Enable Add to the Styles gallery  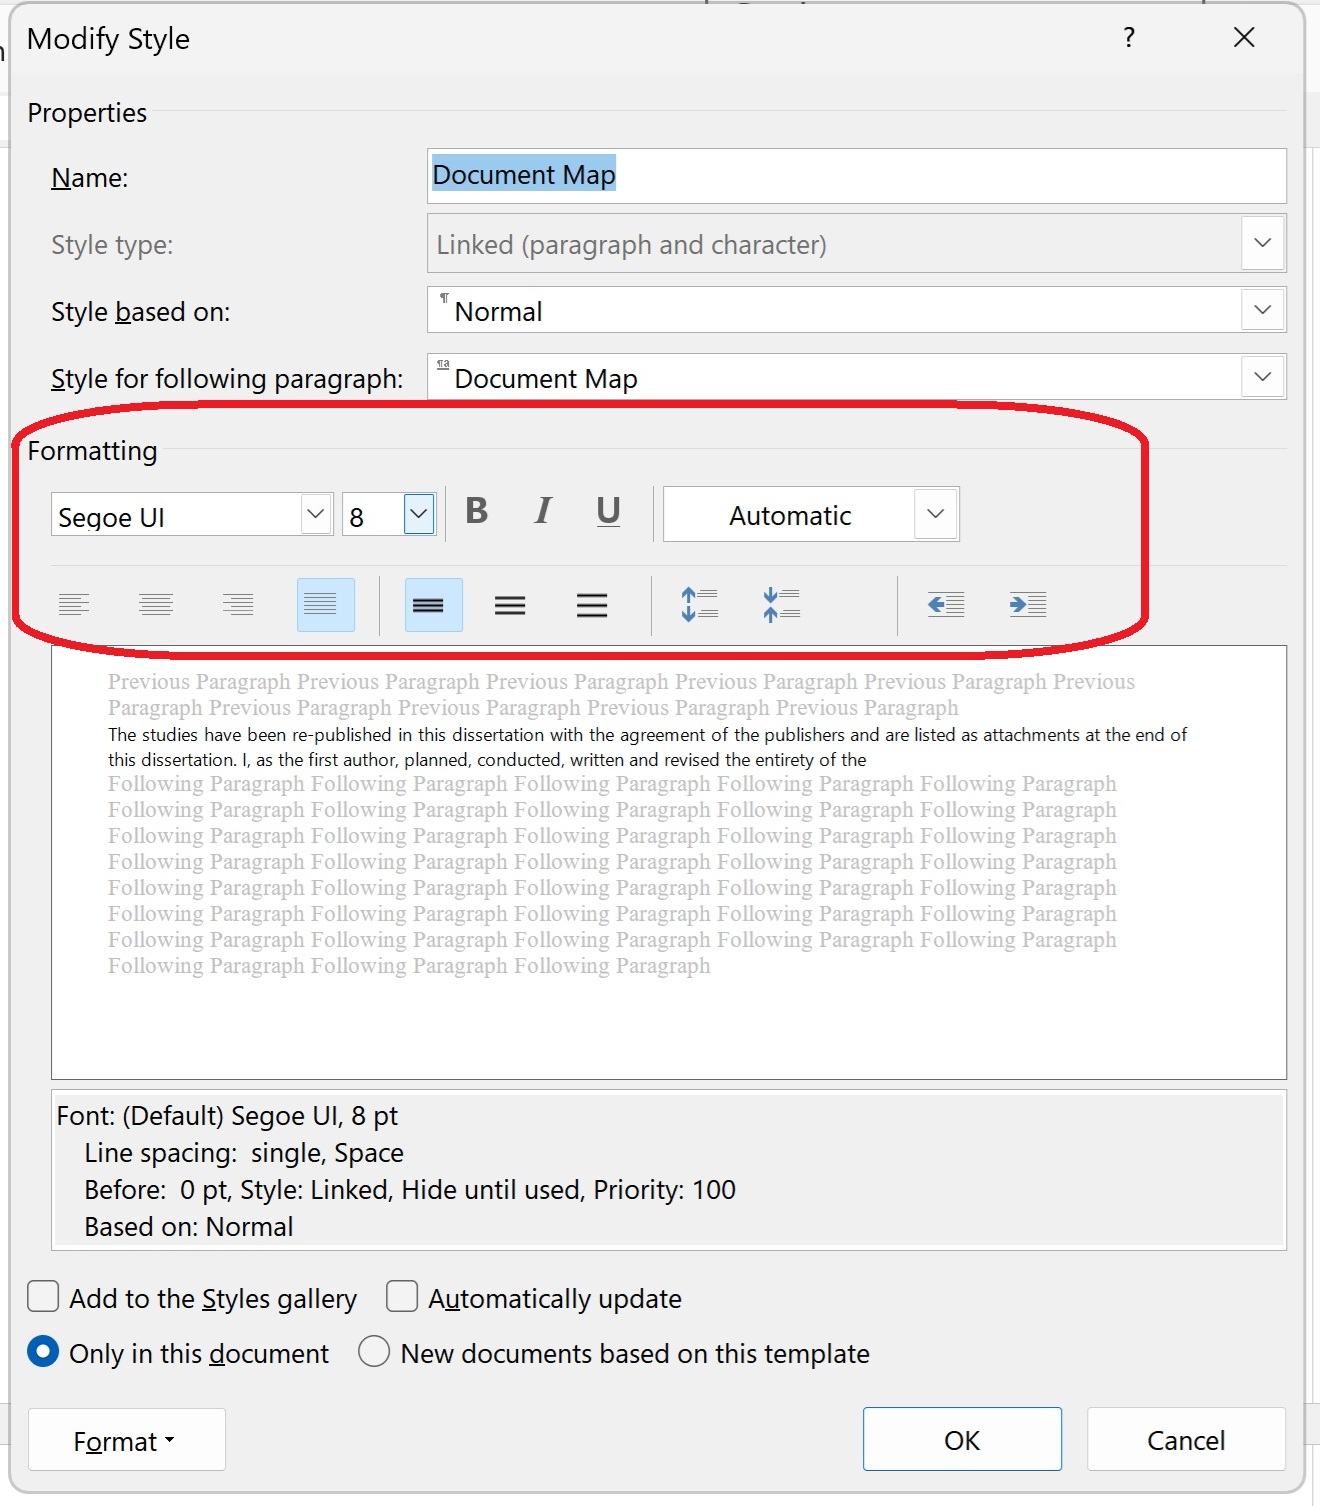coord(43,1297)
